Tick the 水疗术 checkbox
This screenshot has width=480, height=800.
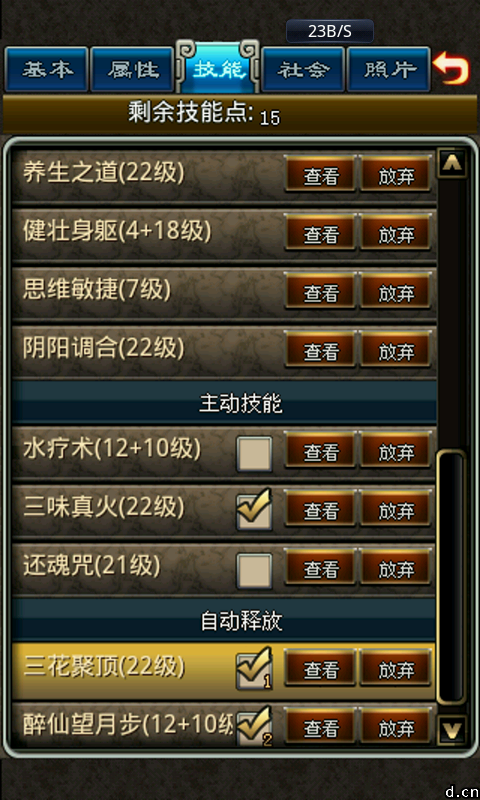pyautogui.click(x=255, y=453)
